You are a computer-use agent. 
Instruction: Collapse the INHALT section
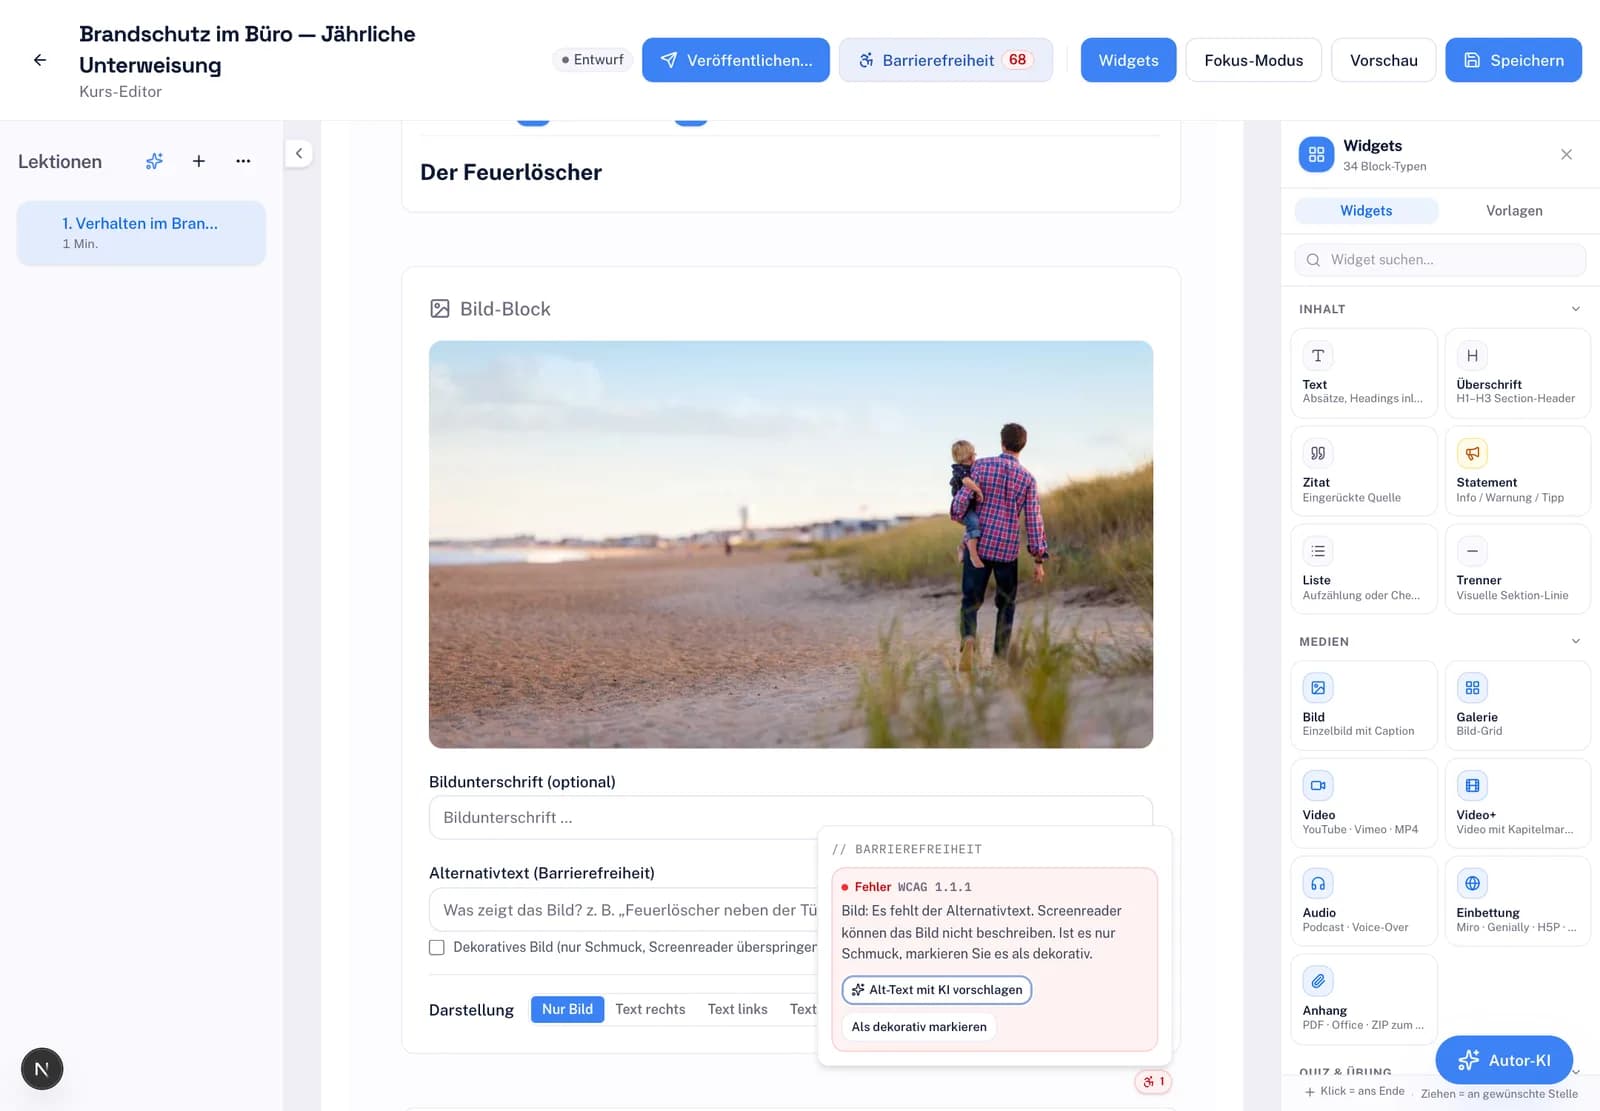(1575, 309)
